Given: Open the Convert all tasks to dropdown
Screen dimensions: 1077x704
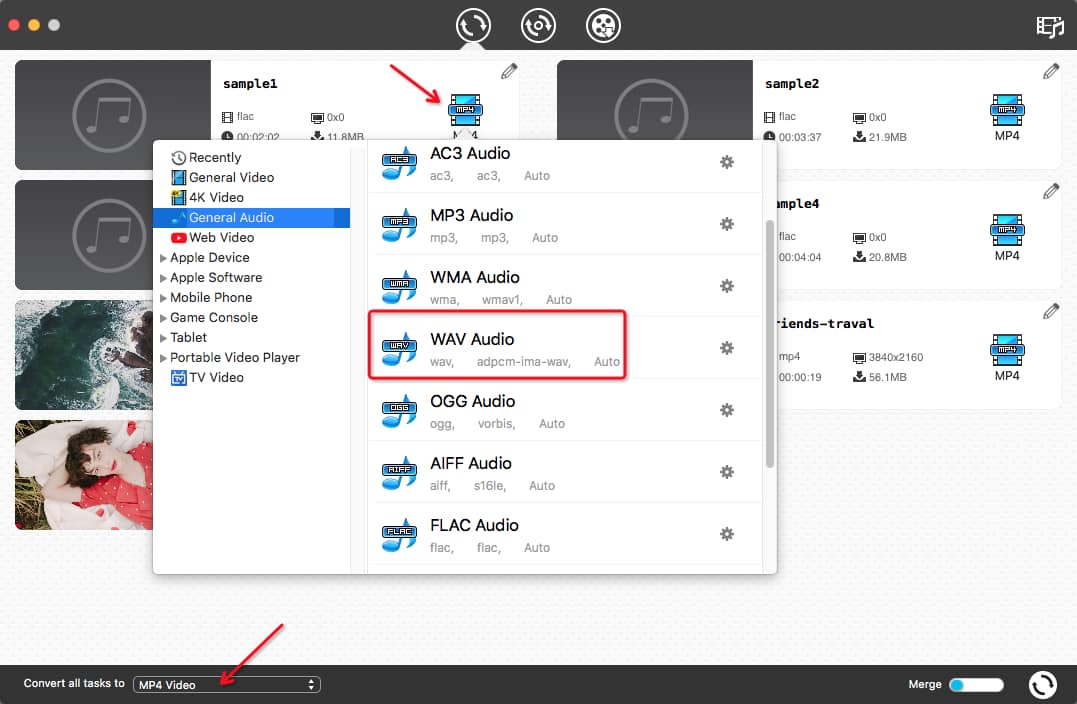Looking at the screenshot, I should pos(226,684).
